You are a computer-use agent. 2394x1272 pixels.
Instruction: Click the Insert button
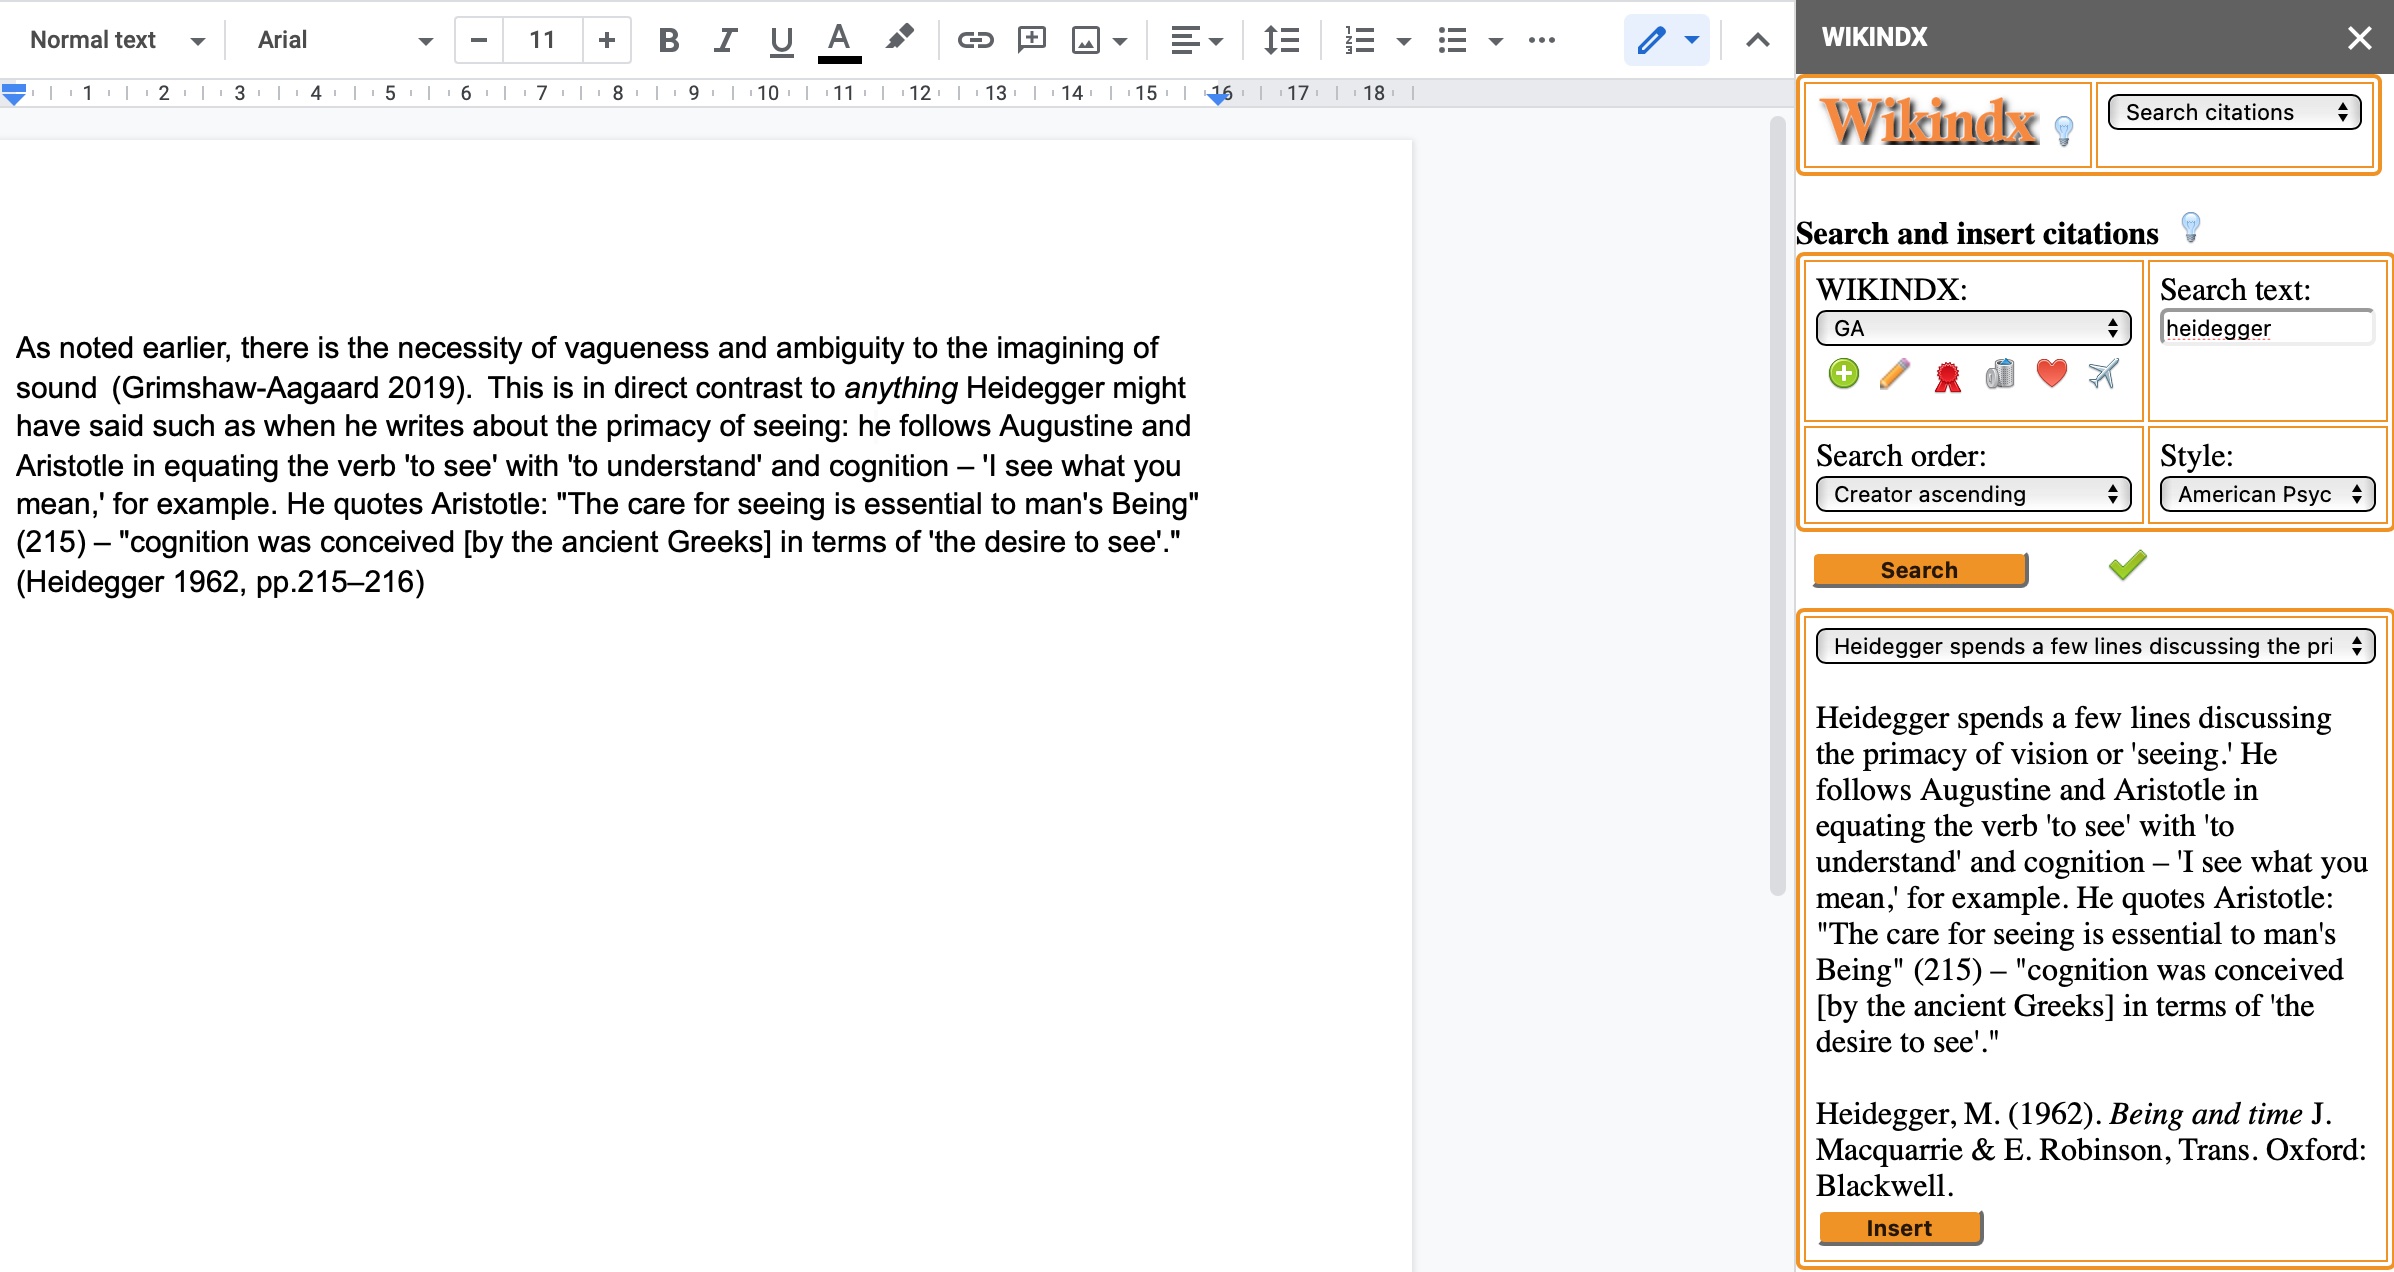coord(1900,1228)
